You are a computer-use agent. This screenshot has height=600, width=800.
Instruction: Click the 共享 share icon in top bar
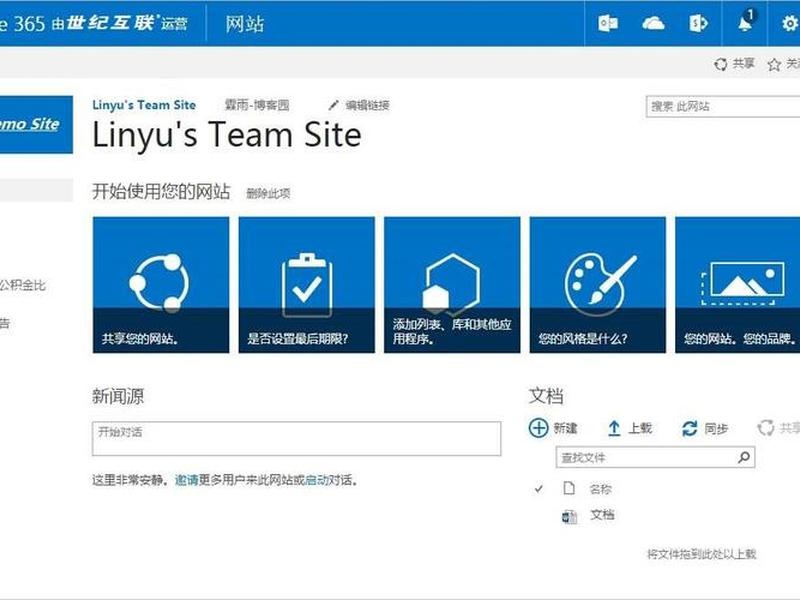point(721,64)
